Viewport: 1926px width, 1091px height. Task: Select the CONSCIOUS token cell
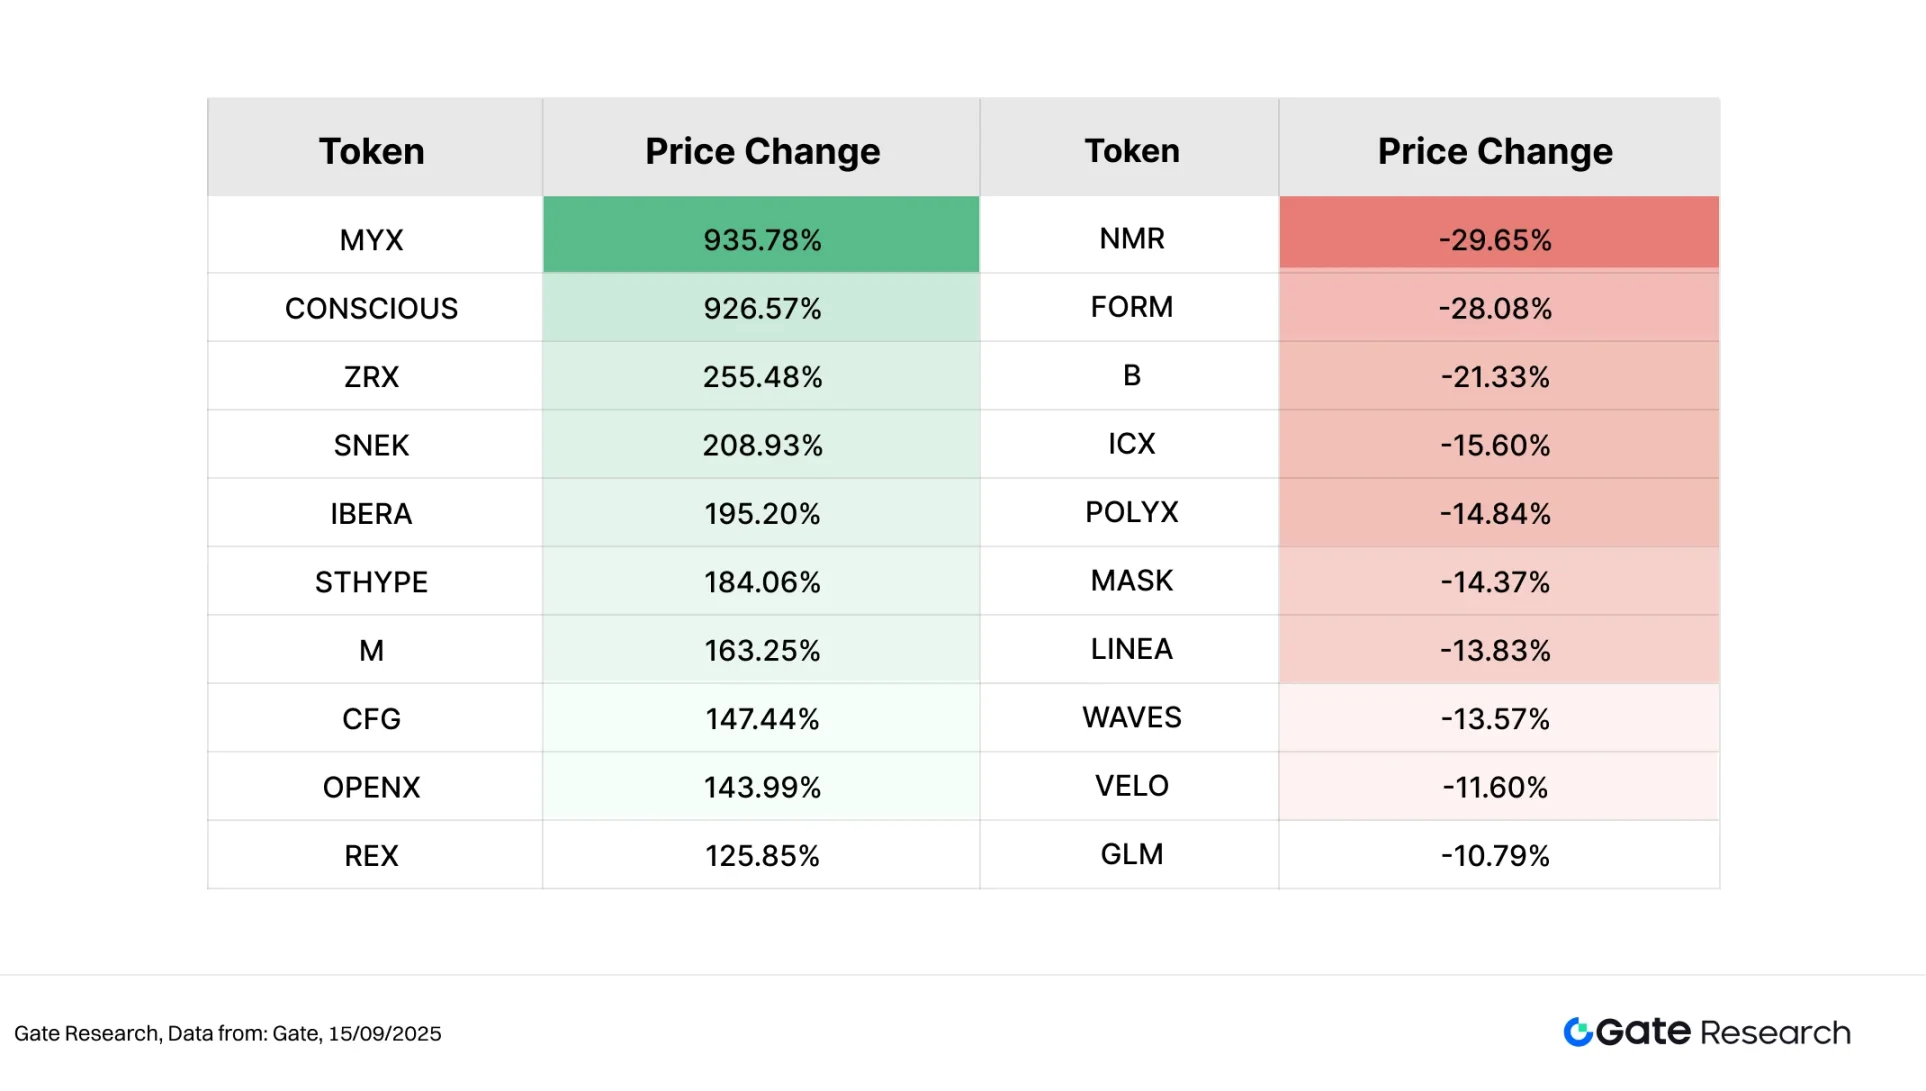(x=371, y=308)
